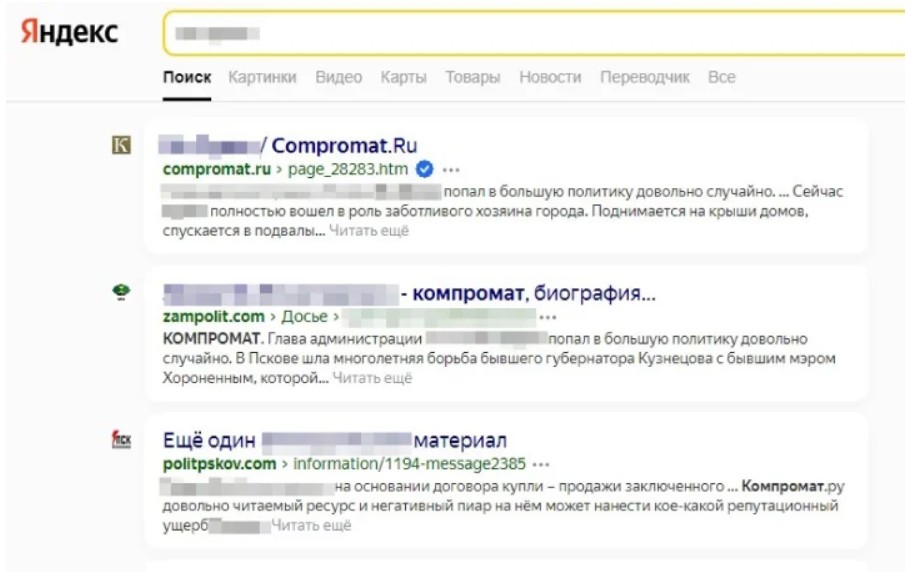This screenshot has width=913, height=572.
Task: Open the Карты tab
Action: point(404,77)
